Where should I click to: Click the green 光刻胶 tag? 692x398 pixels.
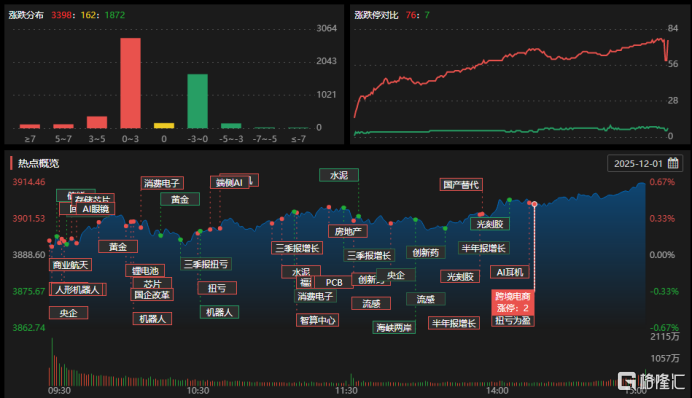[x=490, y=224]
